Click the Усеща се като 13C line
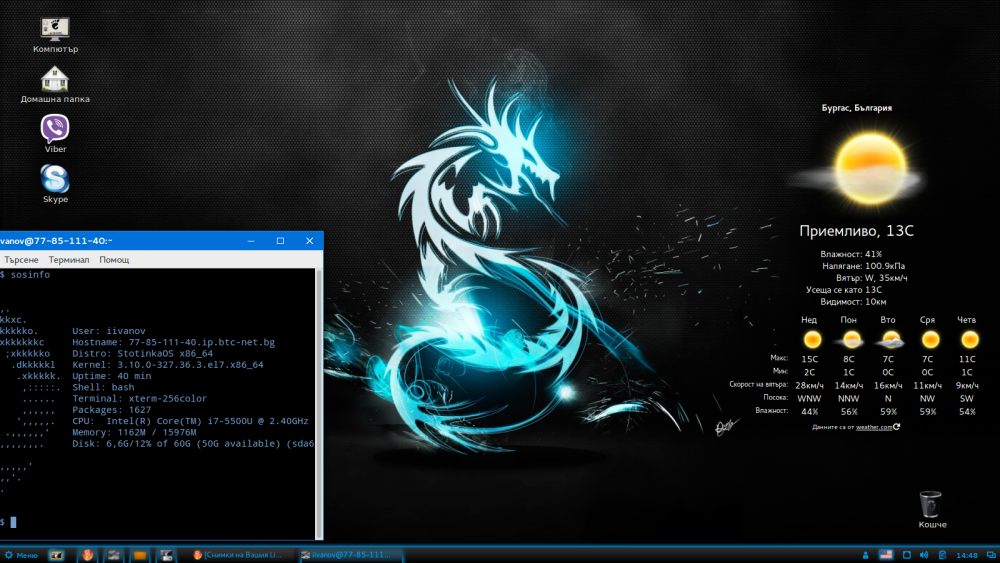This screenshot has height=563, width=1000. click(844, 289)
